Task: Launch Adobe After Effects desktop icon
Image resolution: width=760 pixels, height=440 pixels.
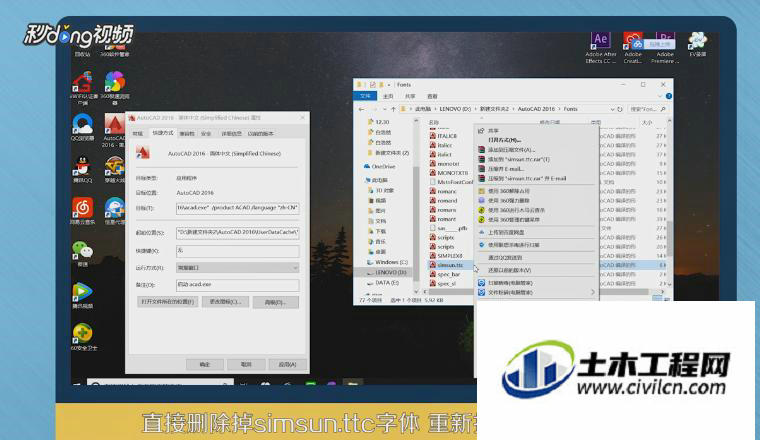Action: 601,47
